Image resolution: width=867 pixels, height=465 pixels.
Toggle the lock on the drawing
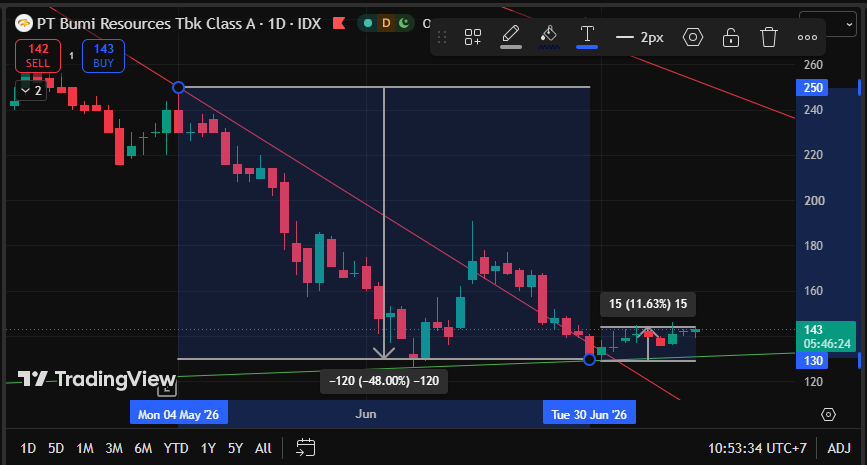(731, 37)
